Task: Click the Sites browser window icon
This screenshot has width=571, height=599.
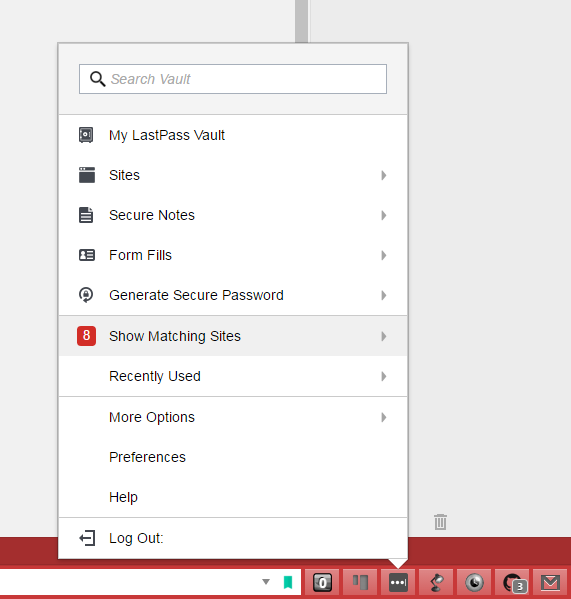Action: [87, 175]
